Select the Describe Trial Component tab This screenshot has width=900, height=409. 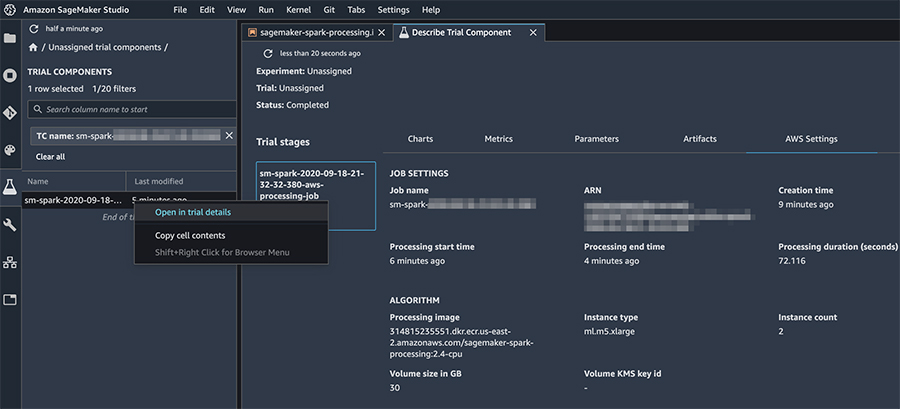point(462,33)
